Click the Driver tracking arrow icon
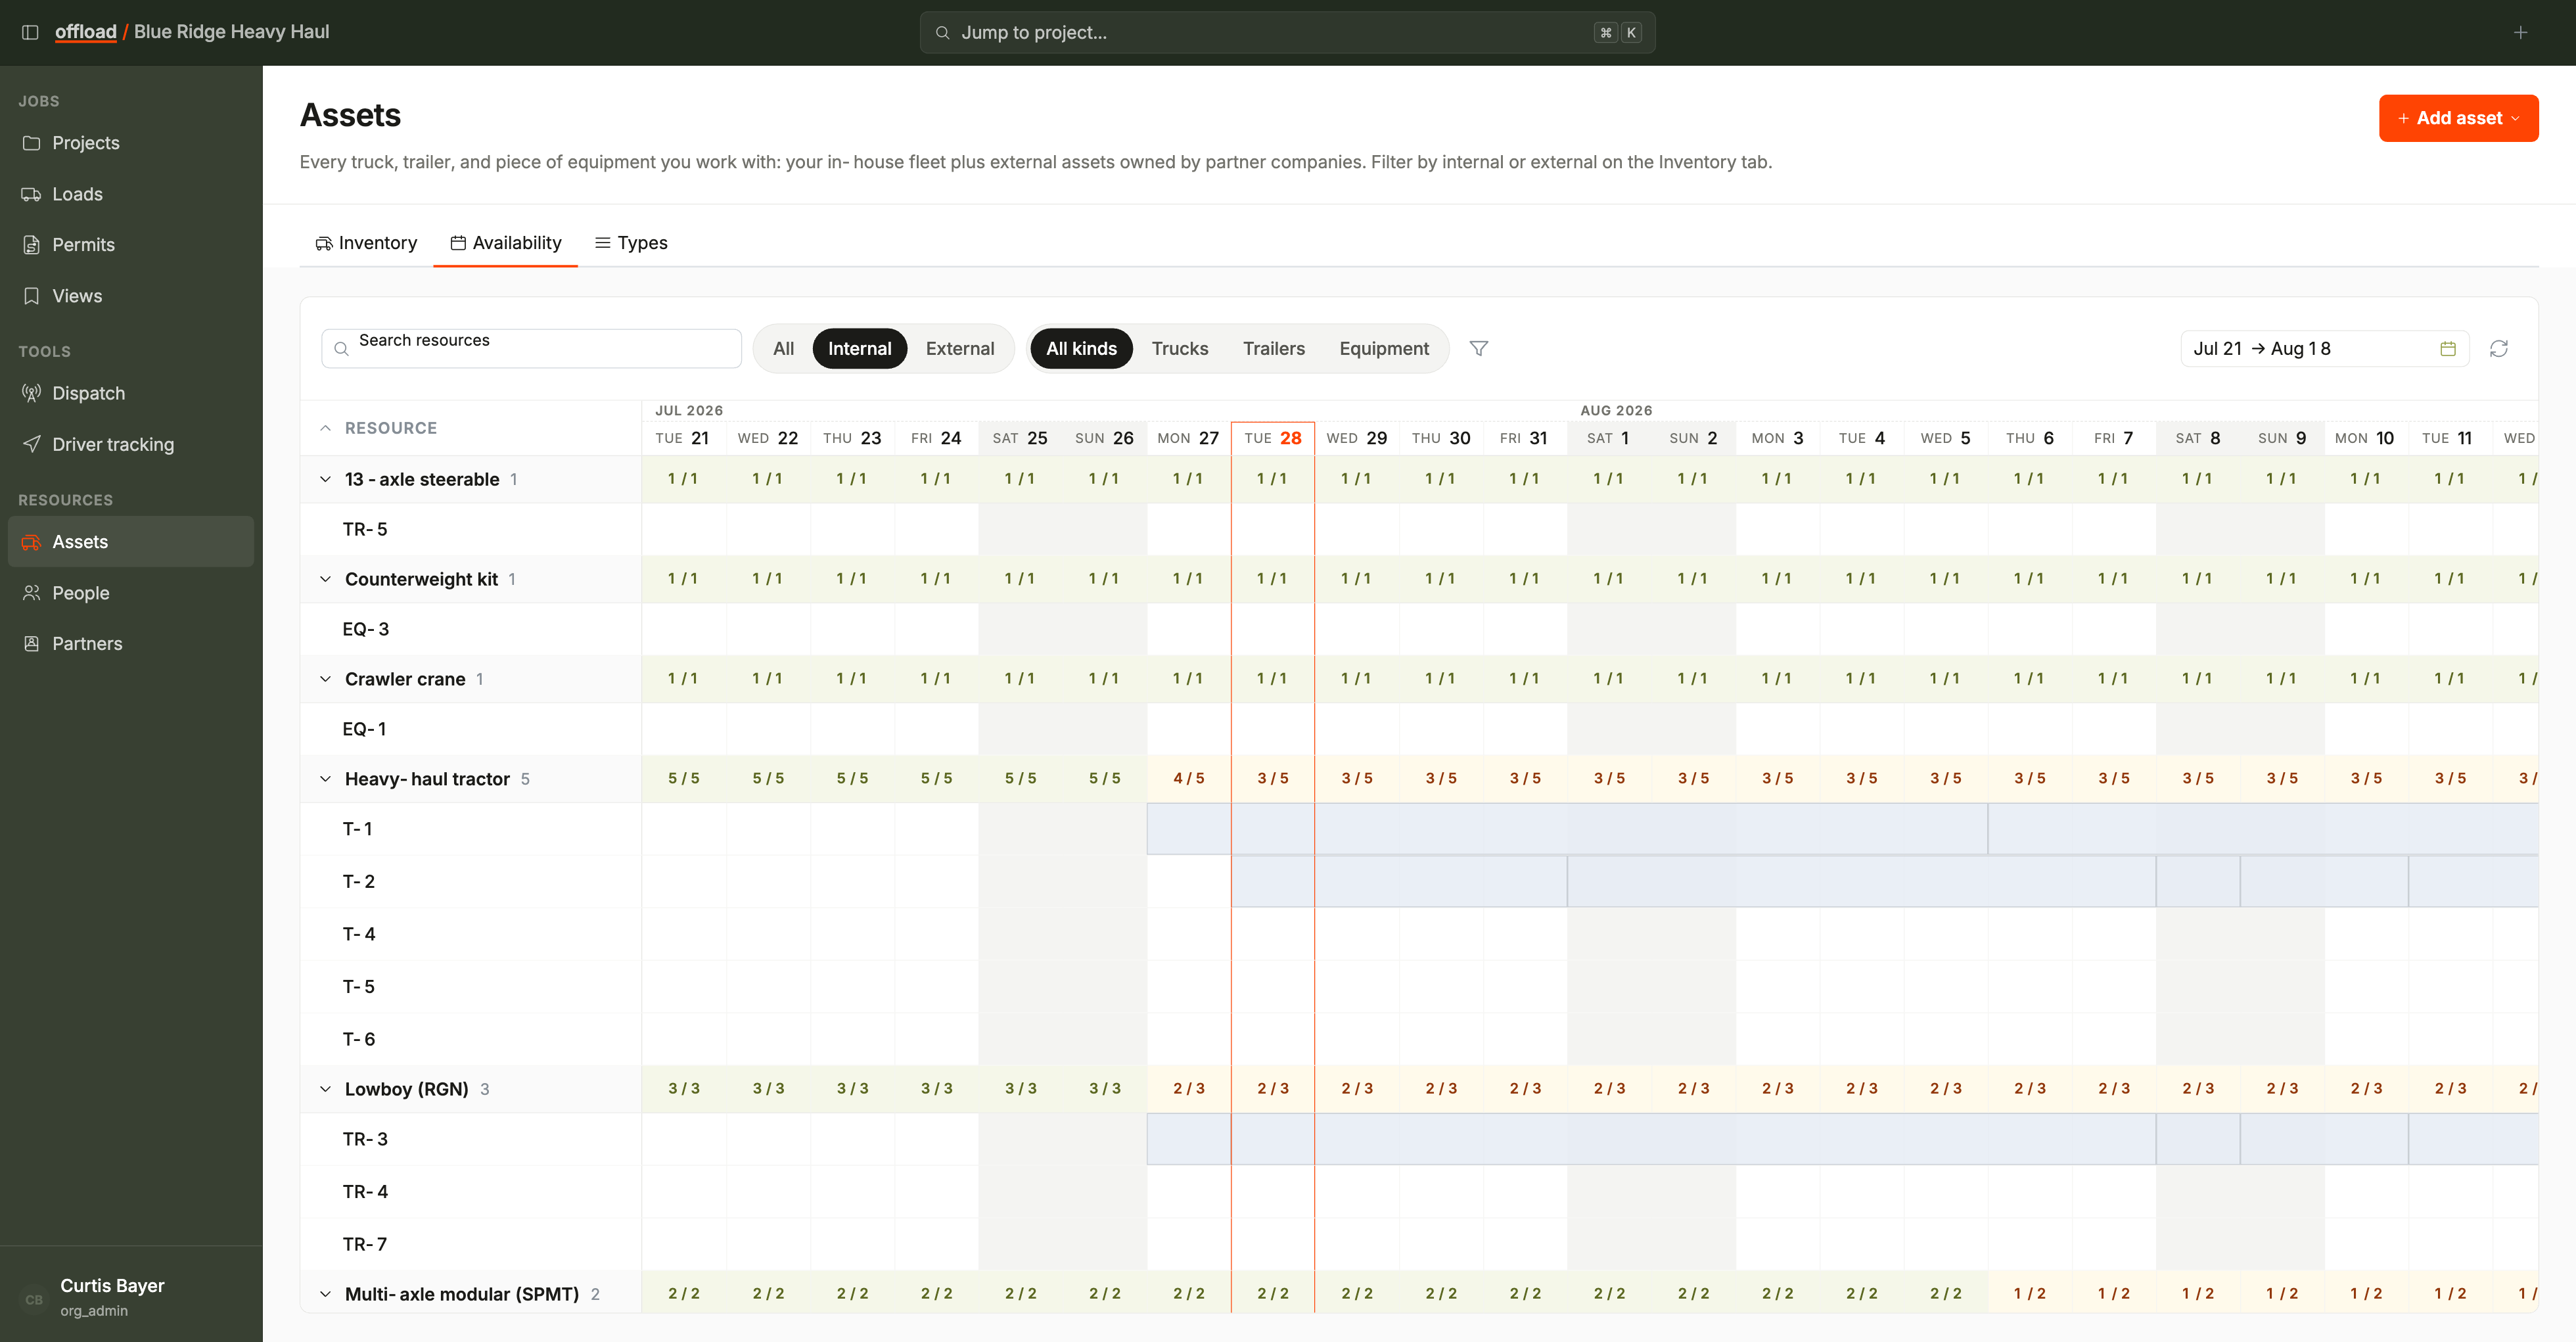 click(32, 444)
